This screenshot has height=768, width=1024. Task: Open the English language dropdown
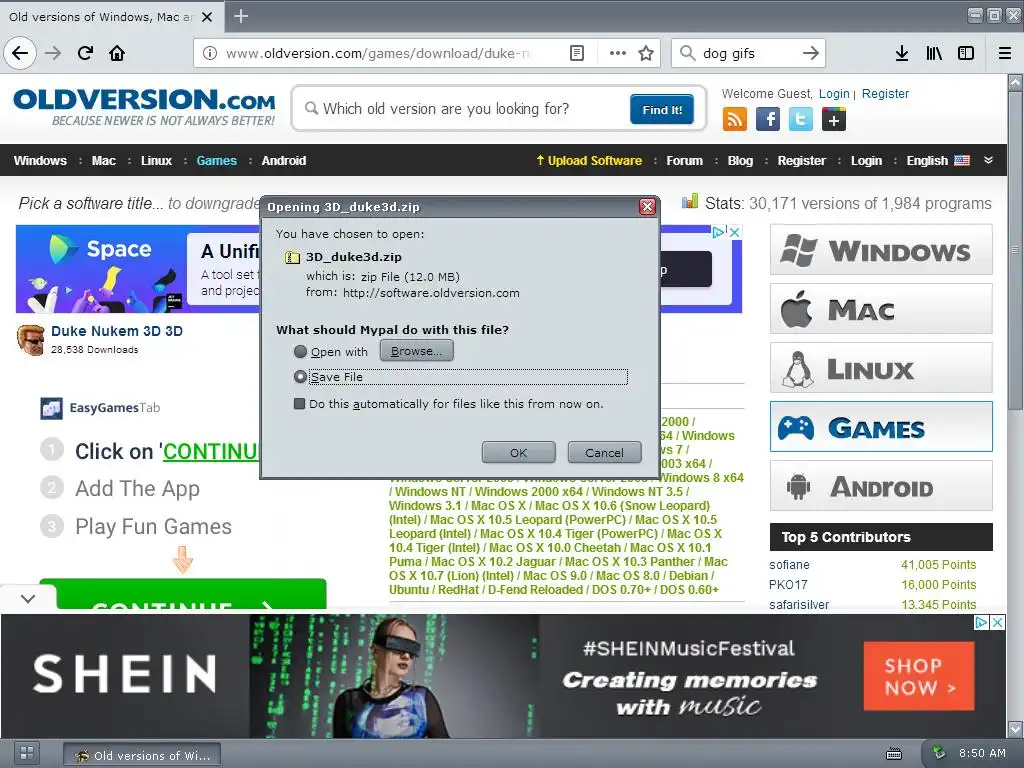pyautogui.click(x=938, y=161)
